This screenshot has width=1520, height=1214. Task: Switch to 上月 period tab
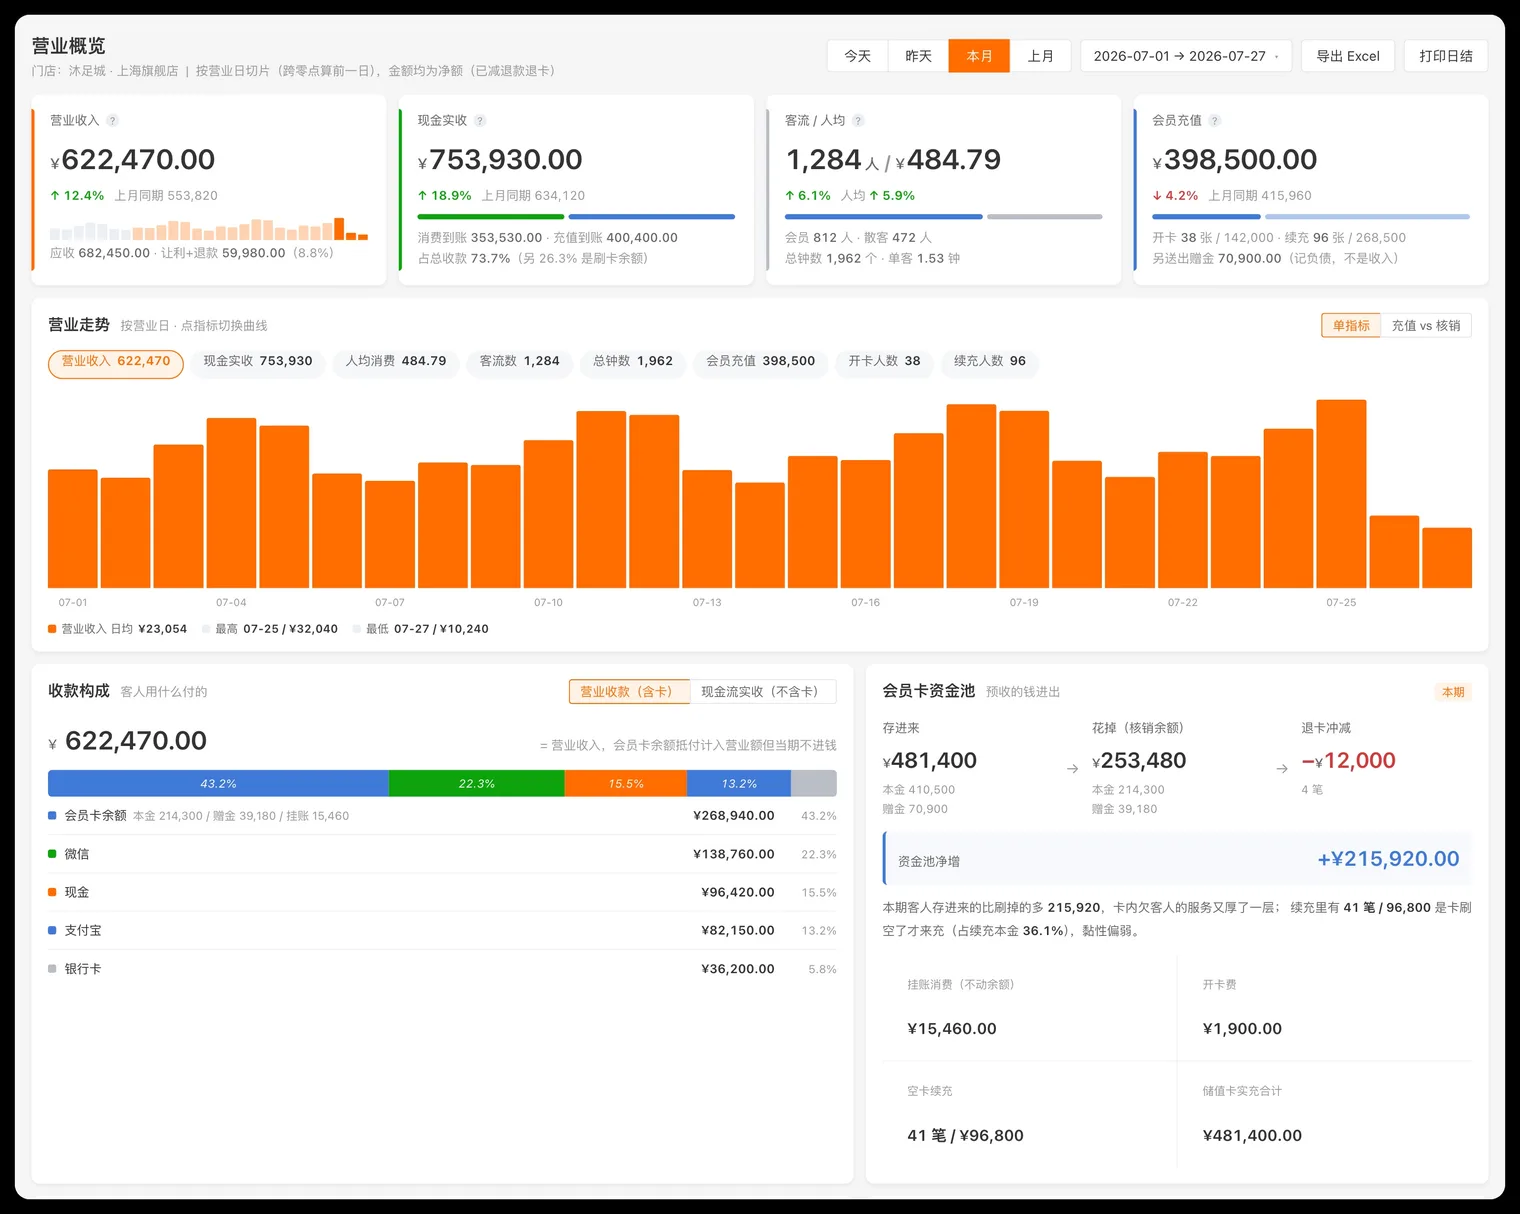pyautogui.click(x=1041, y=56)
